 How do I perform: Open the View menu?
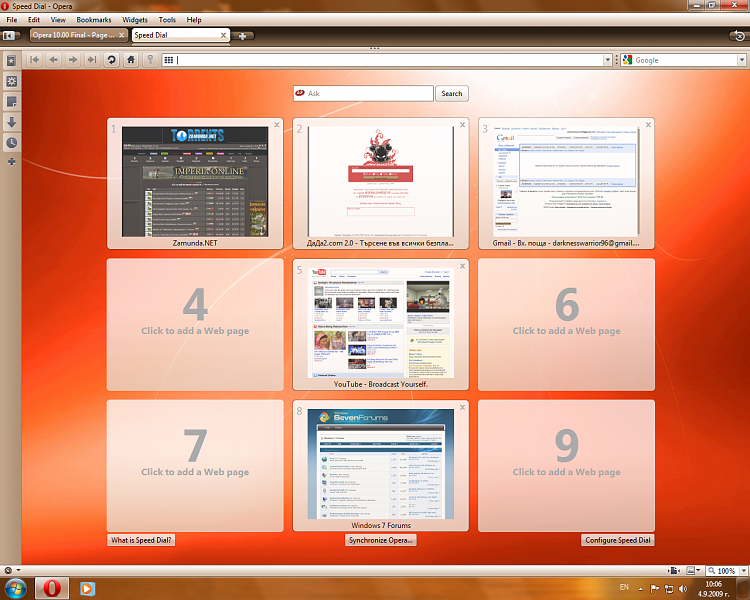click(58, 20)
